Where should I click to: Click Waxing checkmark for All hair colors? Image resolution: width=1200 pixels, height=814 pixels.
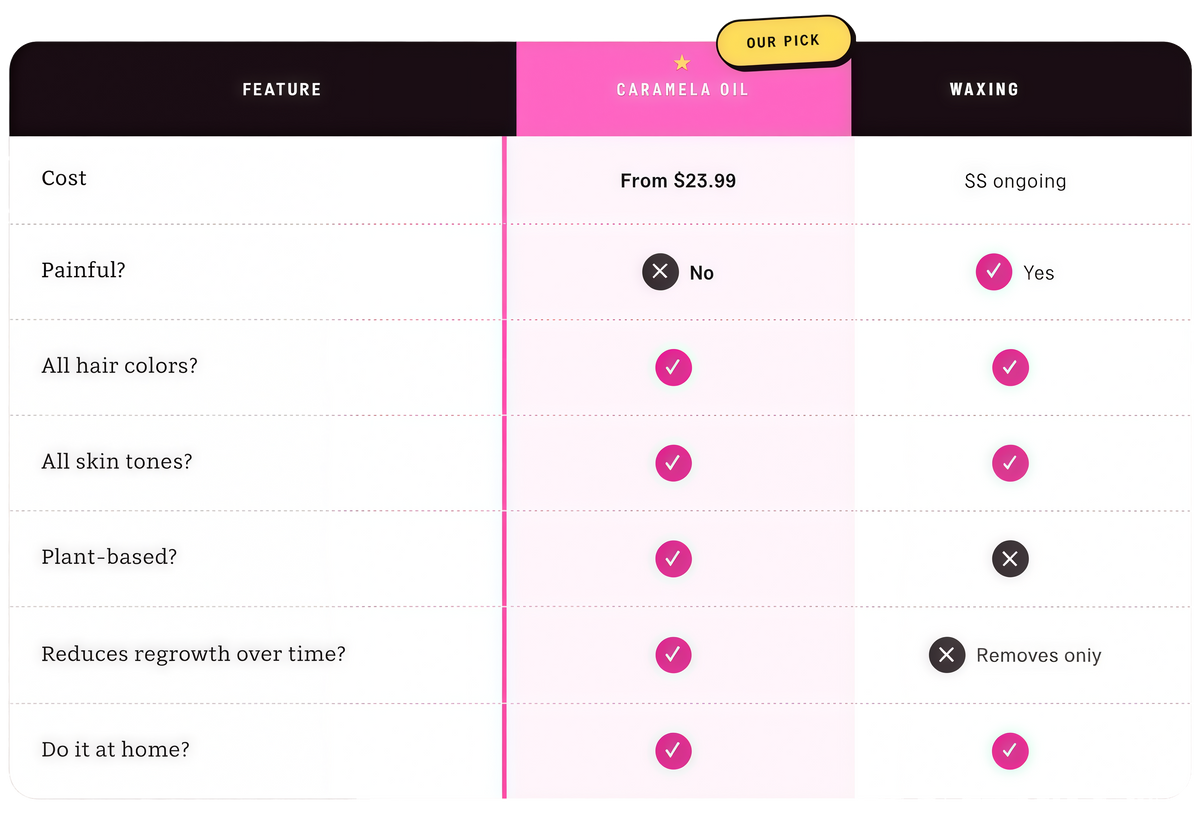click(x=1010, y=367)
